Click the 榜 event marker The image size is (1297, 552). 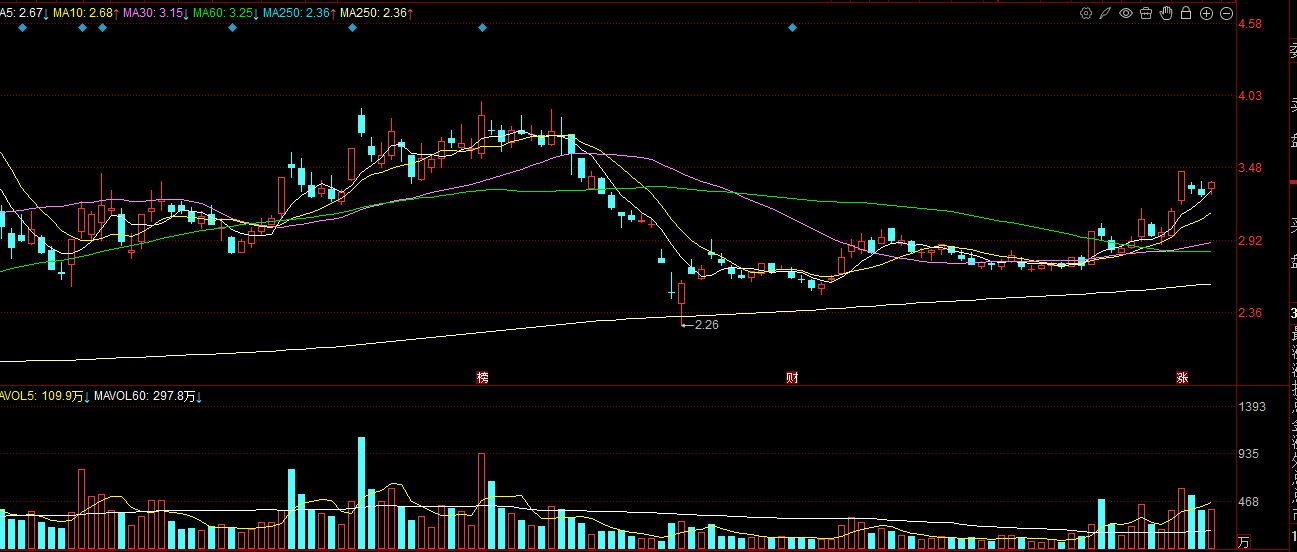click(x=483, y=378)
